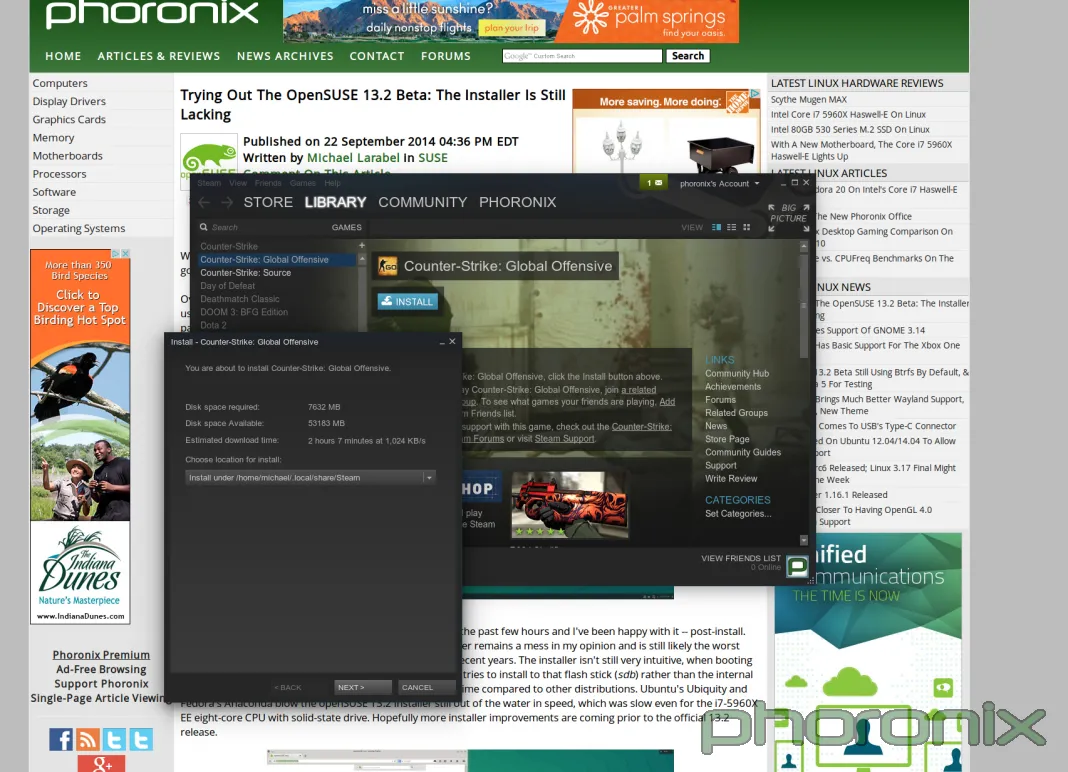The image size is (1068, 772).
Task: Expand the install location dropdown
Action: click(429, 478)
